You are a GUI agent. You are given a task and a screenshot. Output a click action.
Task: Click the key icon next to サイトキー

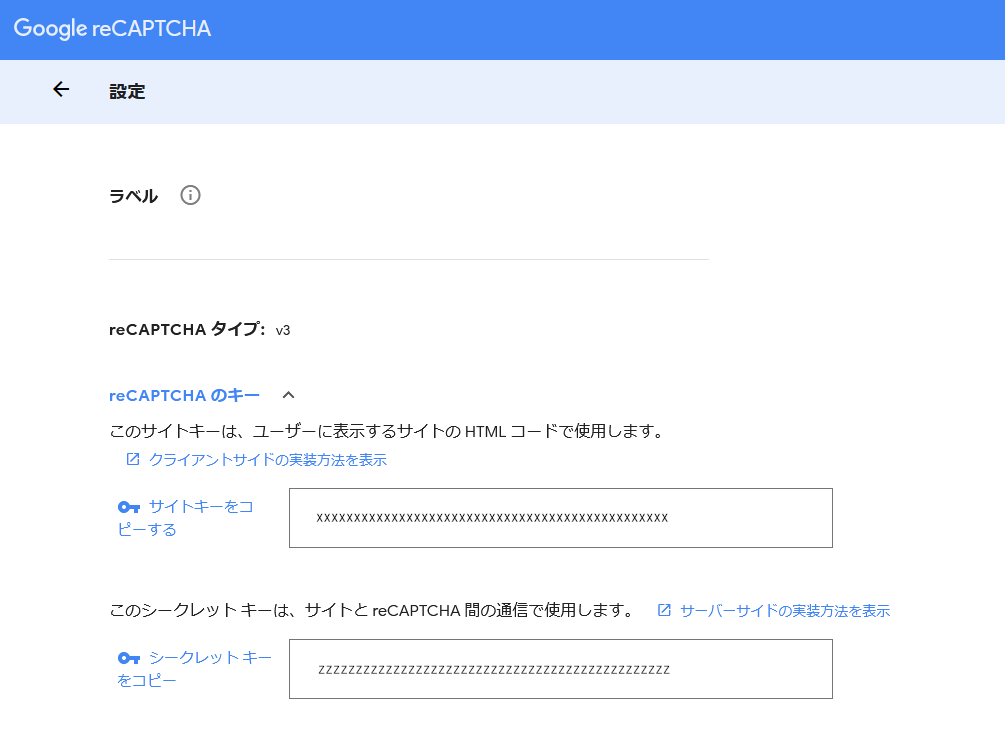[129, 507]
